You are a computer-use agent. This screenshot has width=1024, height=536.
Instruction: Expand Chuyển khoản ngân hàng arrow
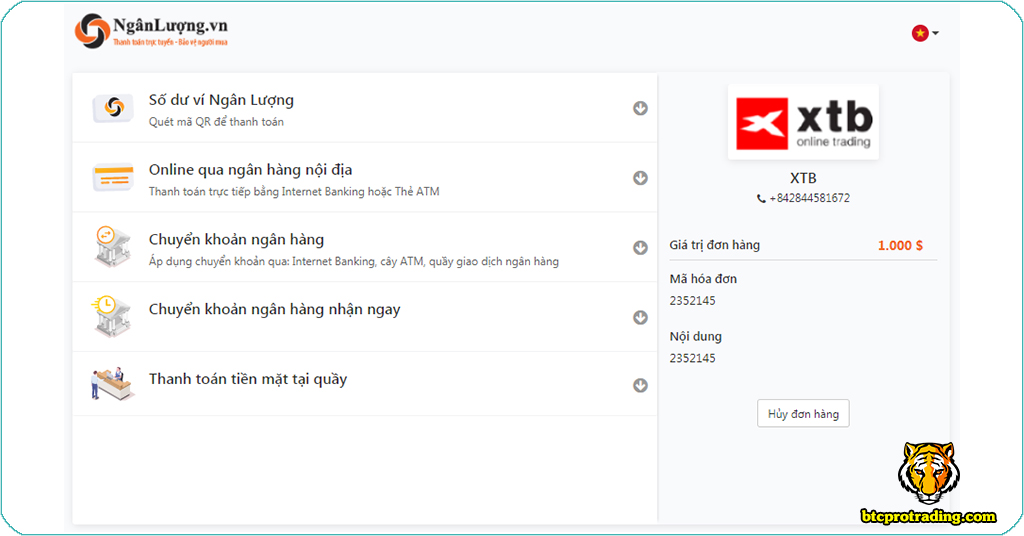click(x=640, y=247)
